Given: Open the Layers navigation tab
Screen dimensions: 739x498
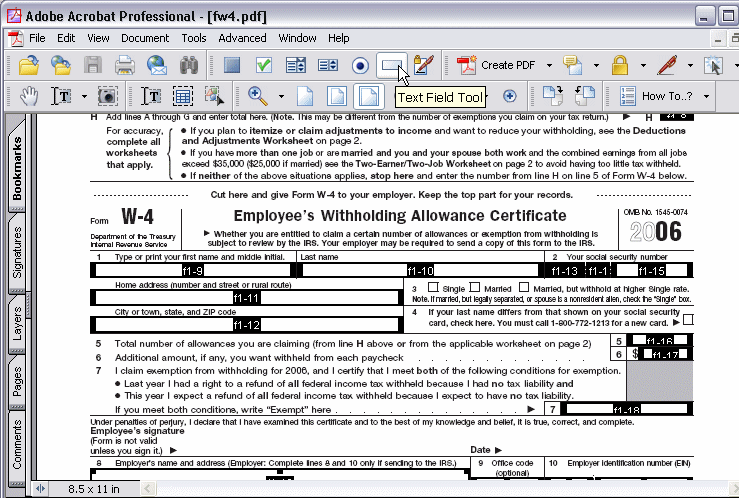Looking at the screenshot, I should coord(17,324).
